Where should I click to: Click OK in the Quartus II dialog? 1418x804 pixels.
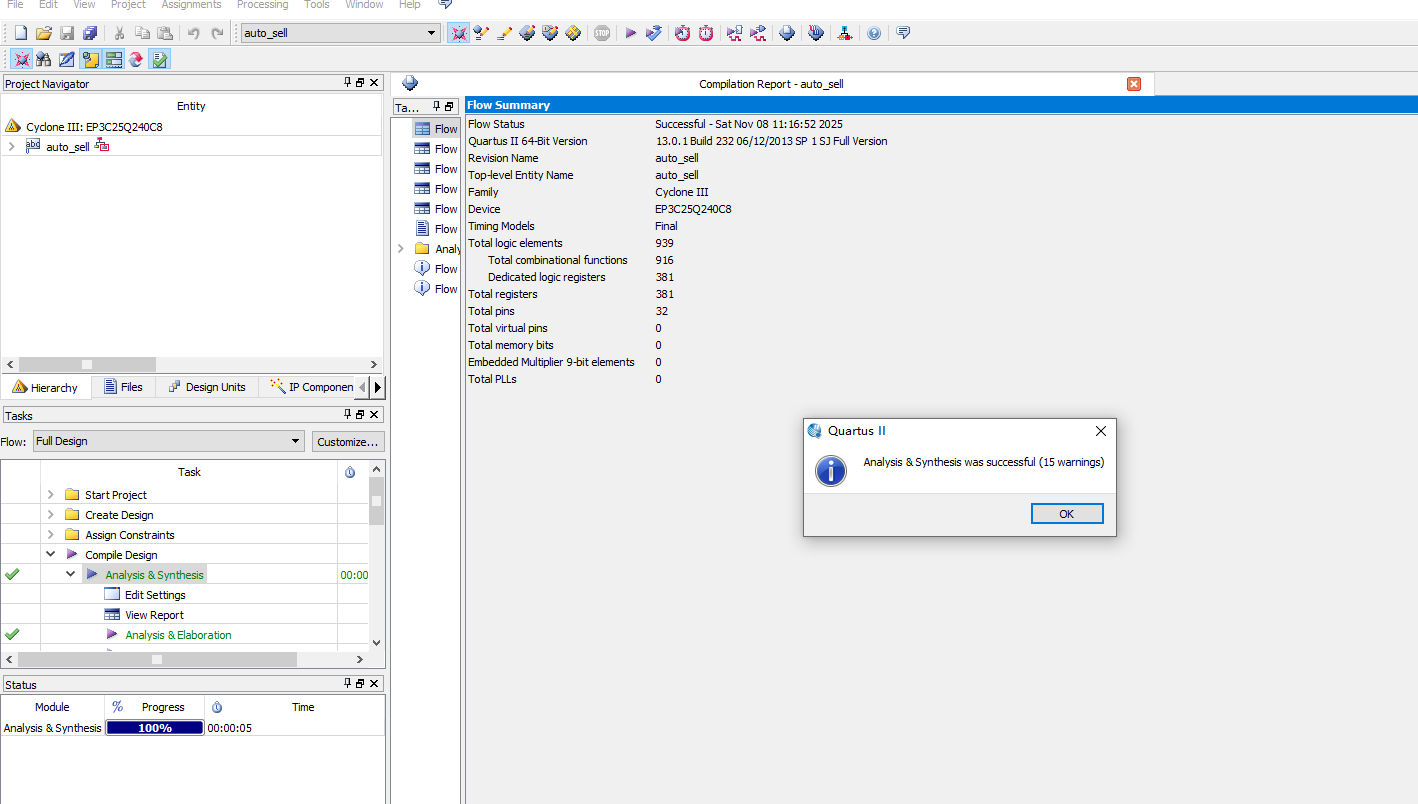(x=1067, y=513)
